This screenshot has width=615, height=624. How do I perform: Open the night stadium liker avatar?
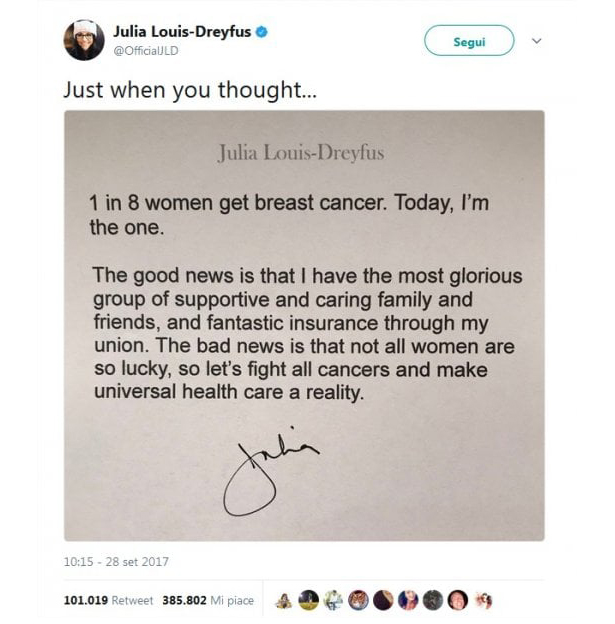tap(308, 600)
